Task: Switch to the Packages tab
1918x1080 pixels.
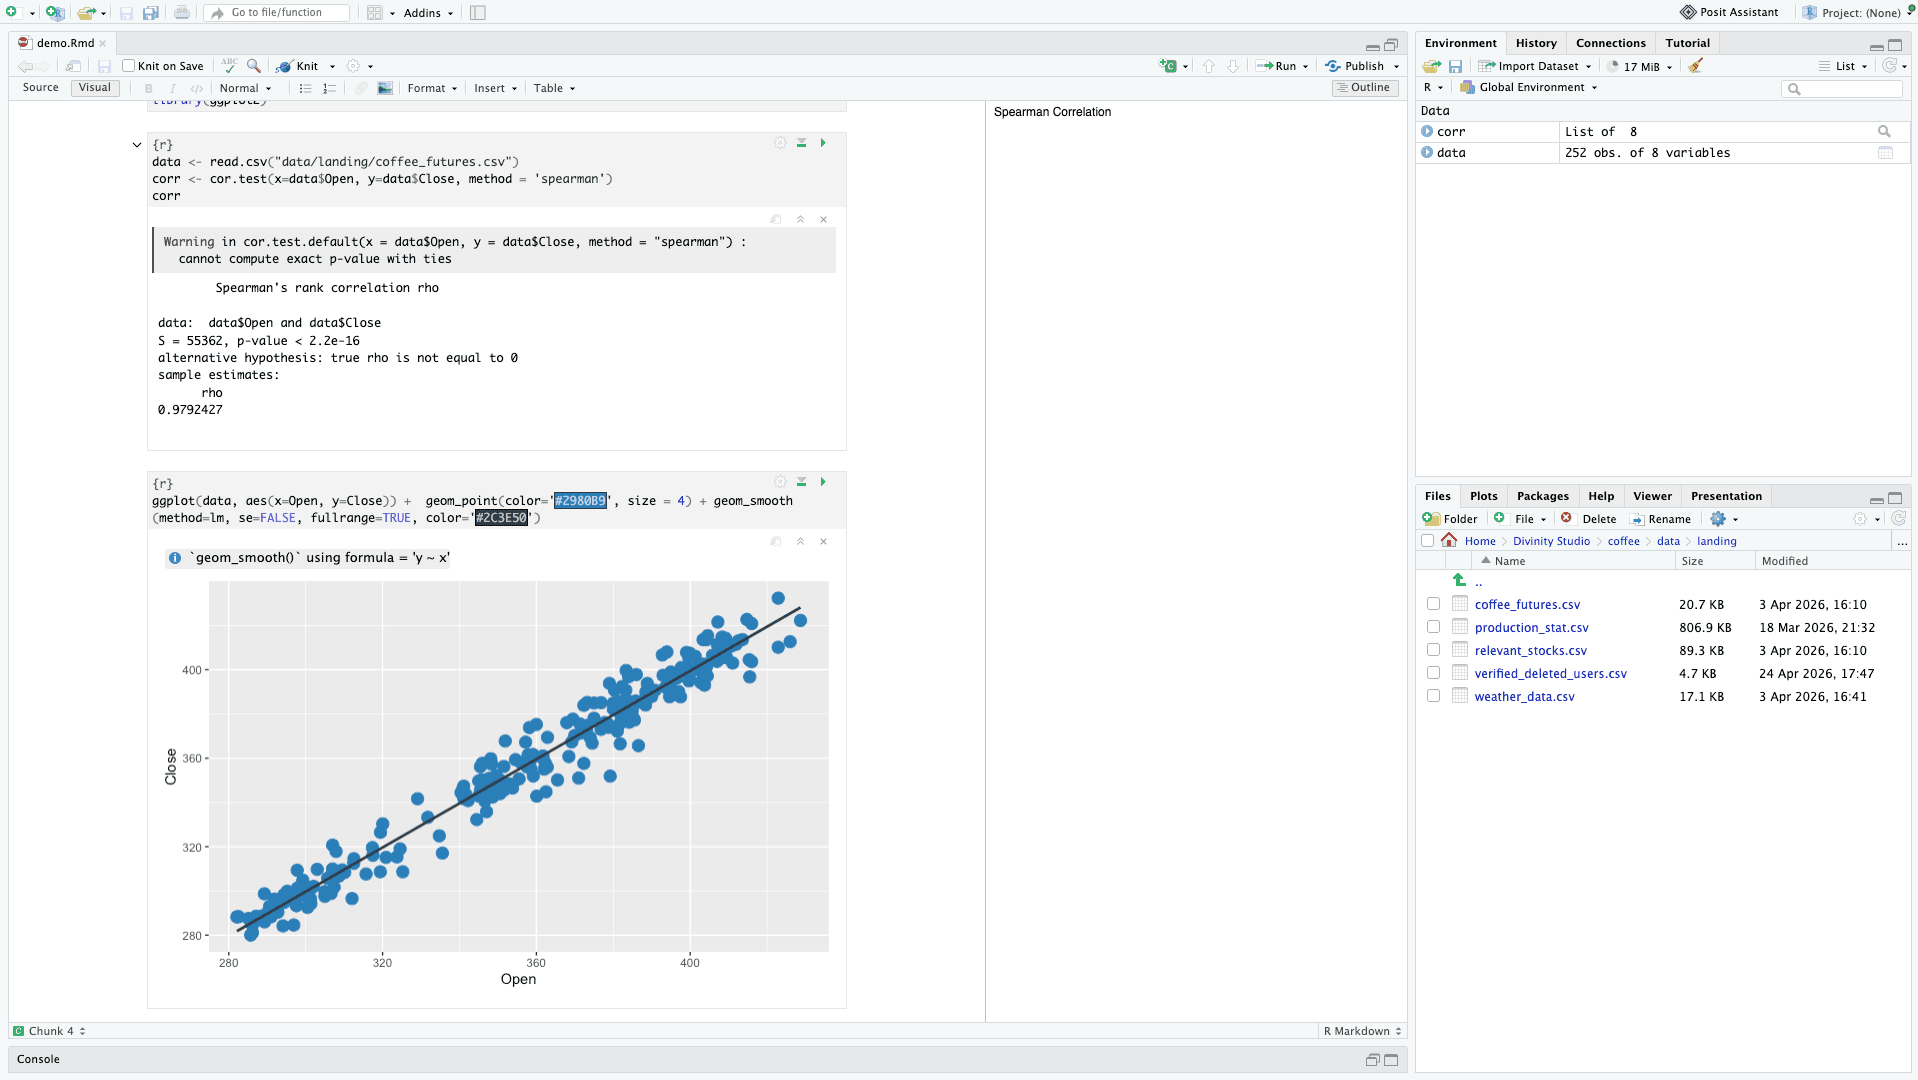Action: [1542, 496]
